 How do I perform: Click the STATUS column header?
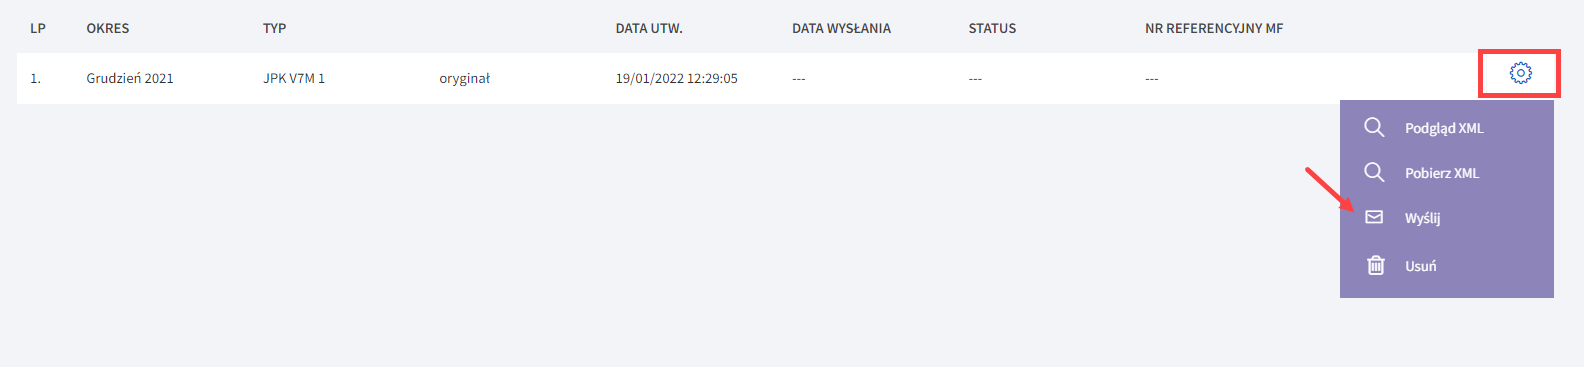[992, 28]
